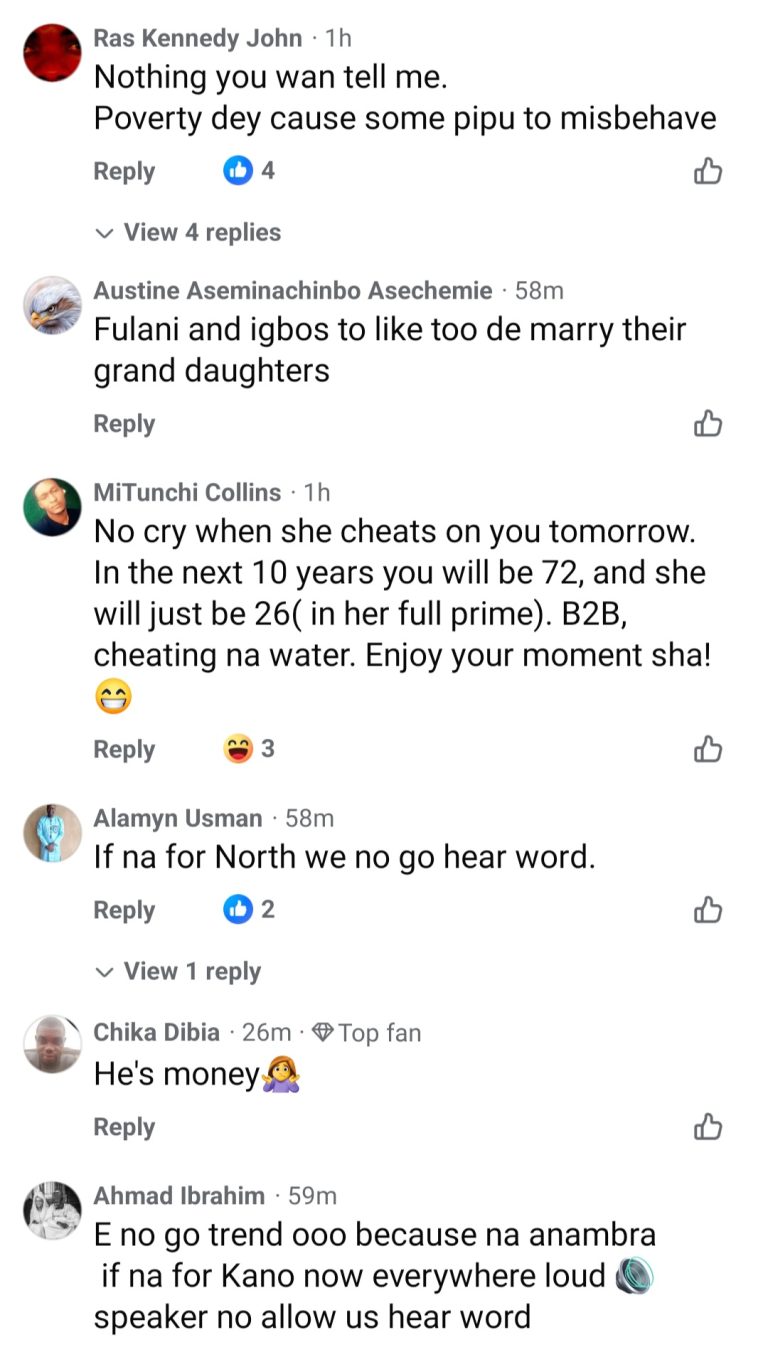Reply to Austine Aseminachinbo Asechemie's comment
The height and width of the screenshot is (1347, 768).
click(x=124, y=424)
